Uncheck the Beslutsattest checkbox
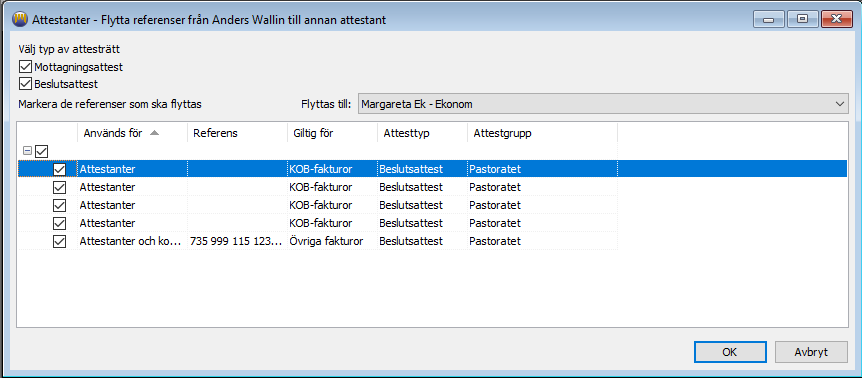Screen dimensions: 862x378 click(25, 84)
